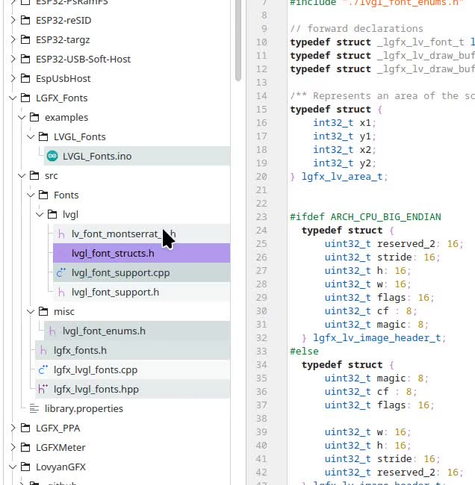The width and height of the screenshot is (475, 485).
Task: Click the hpp icon of lgfx_lvgl_fonts.hpp
Action: (43, 389)
